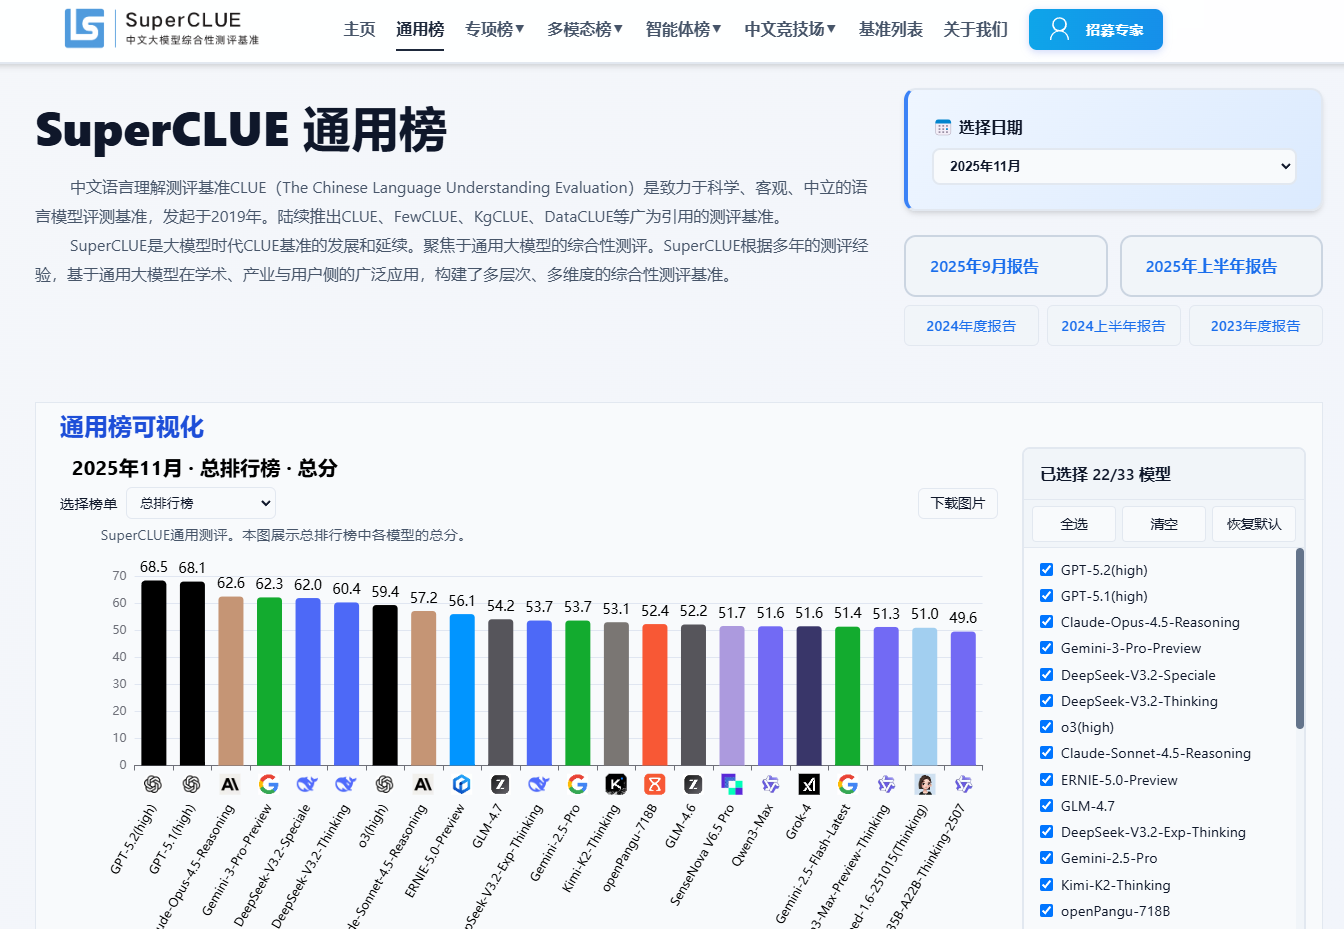Viewport: 1344px width, 929px height.
Task: Click the xAI icon under Grok-4 bar
Action: [x=808, y=785]
